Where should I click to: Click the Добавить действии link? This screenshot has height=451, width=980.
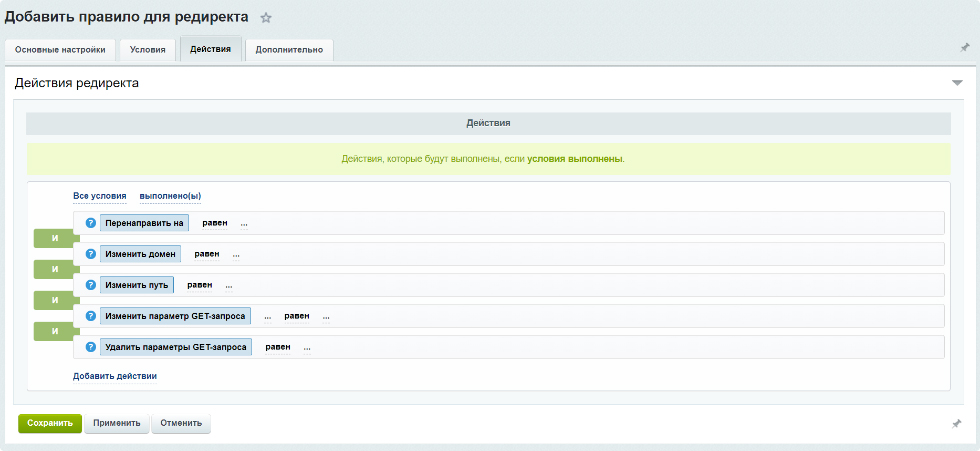115,376
